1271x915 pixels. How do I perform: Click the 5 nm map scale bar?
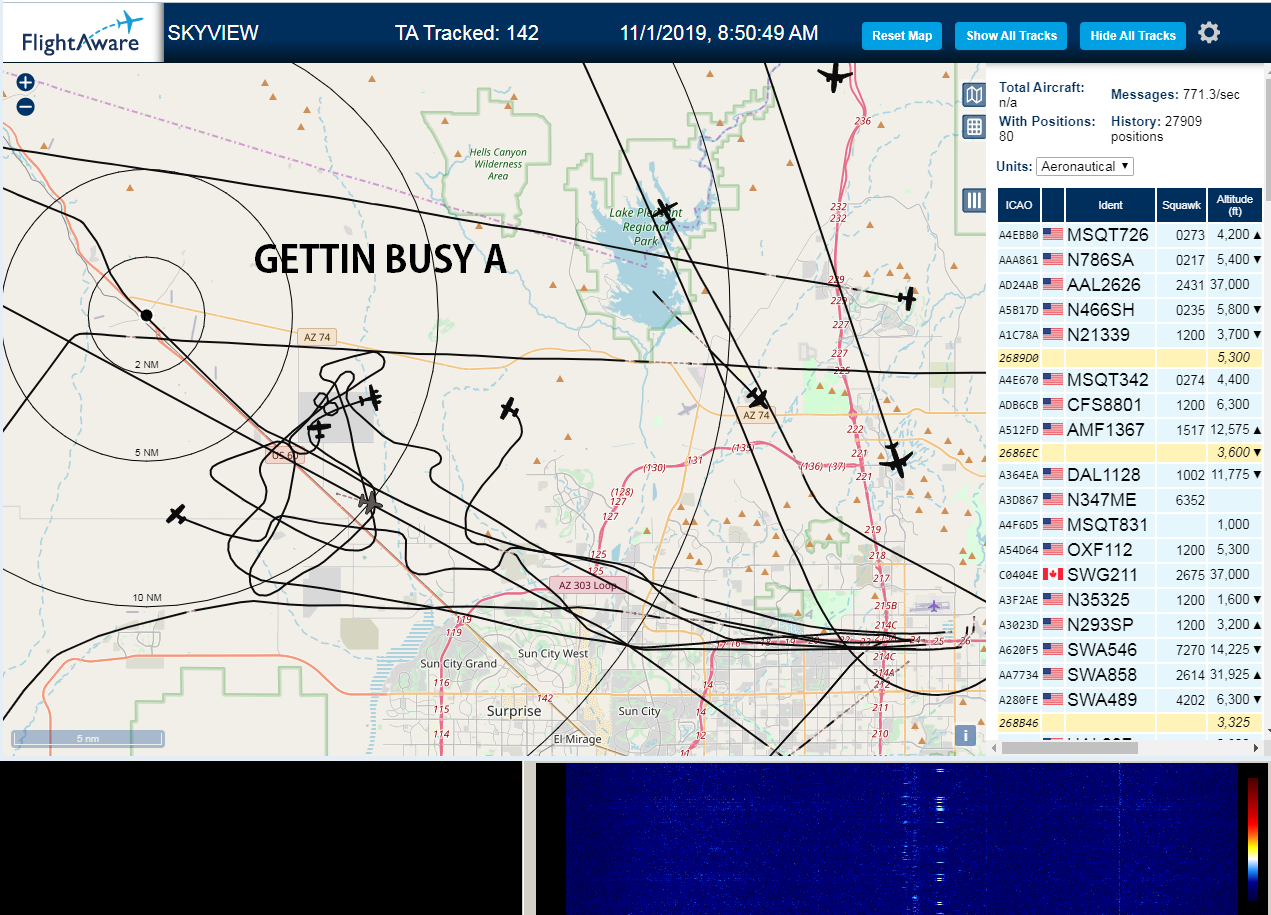tap(88, 738)
